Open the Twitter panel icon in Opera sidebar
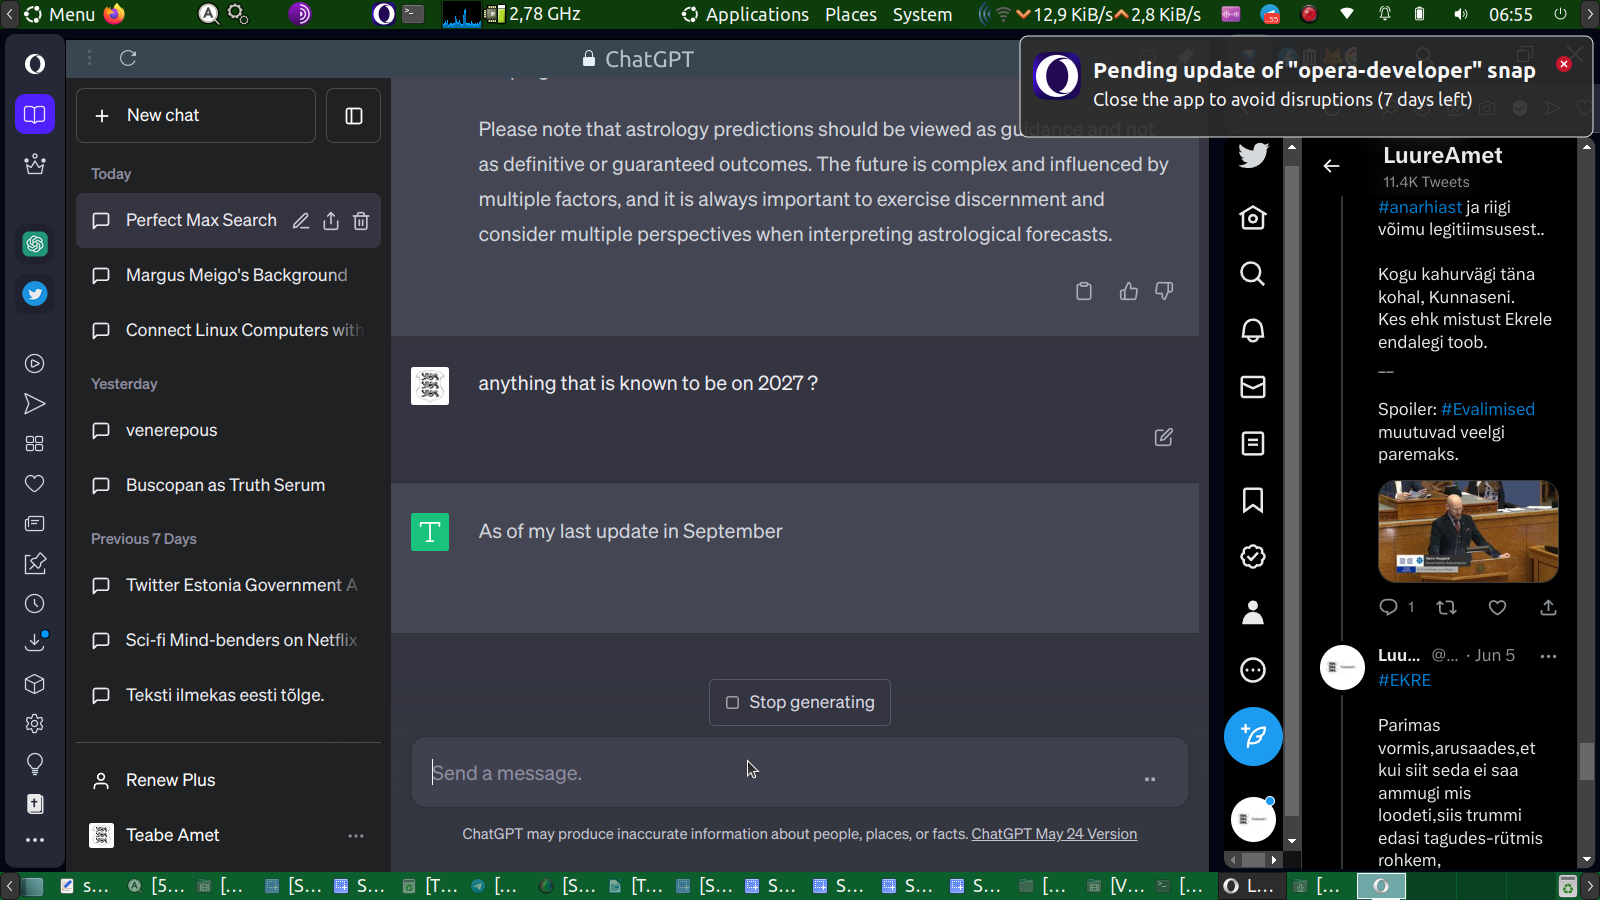The width and height of the screenshot is (1600, 900). point(35,294)
